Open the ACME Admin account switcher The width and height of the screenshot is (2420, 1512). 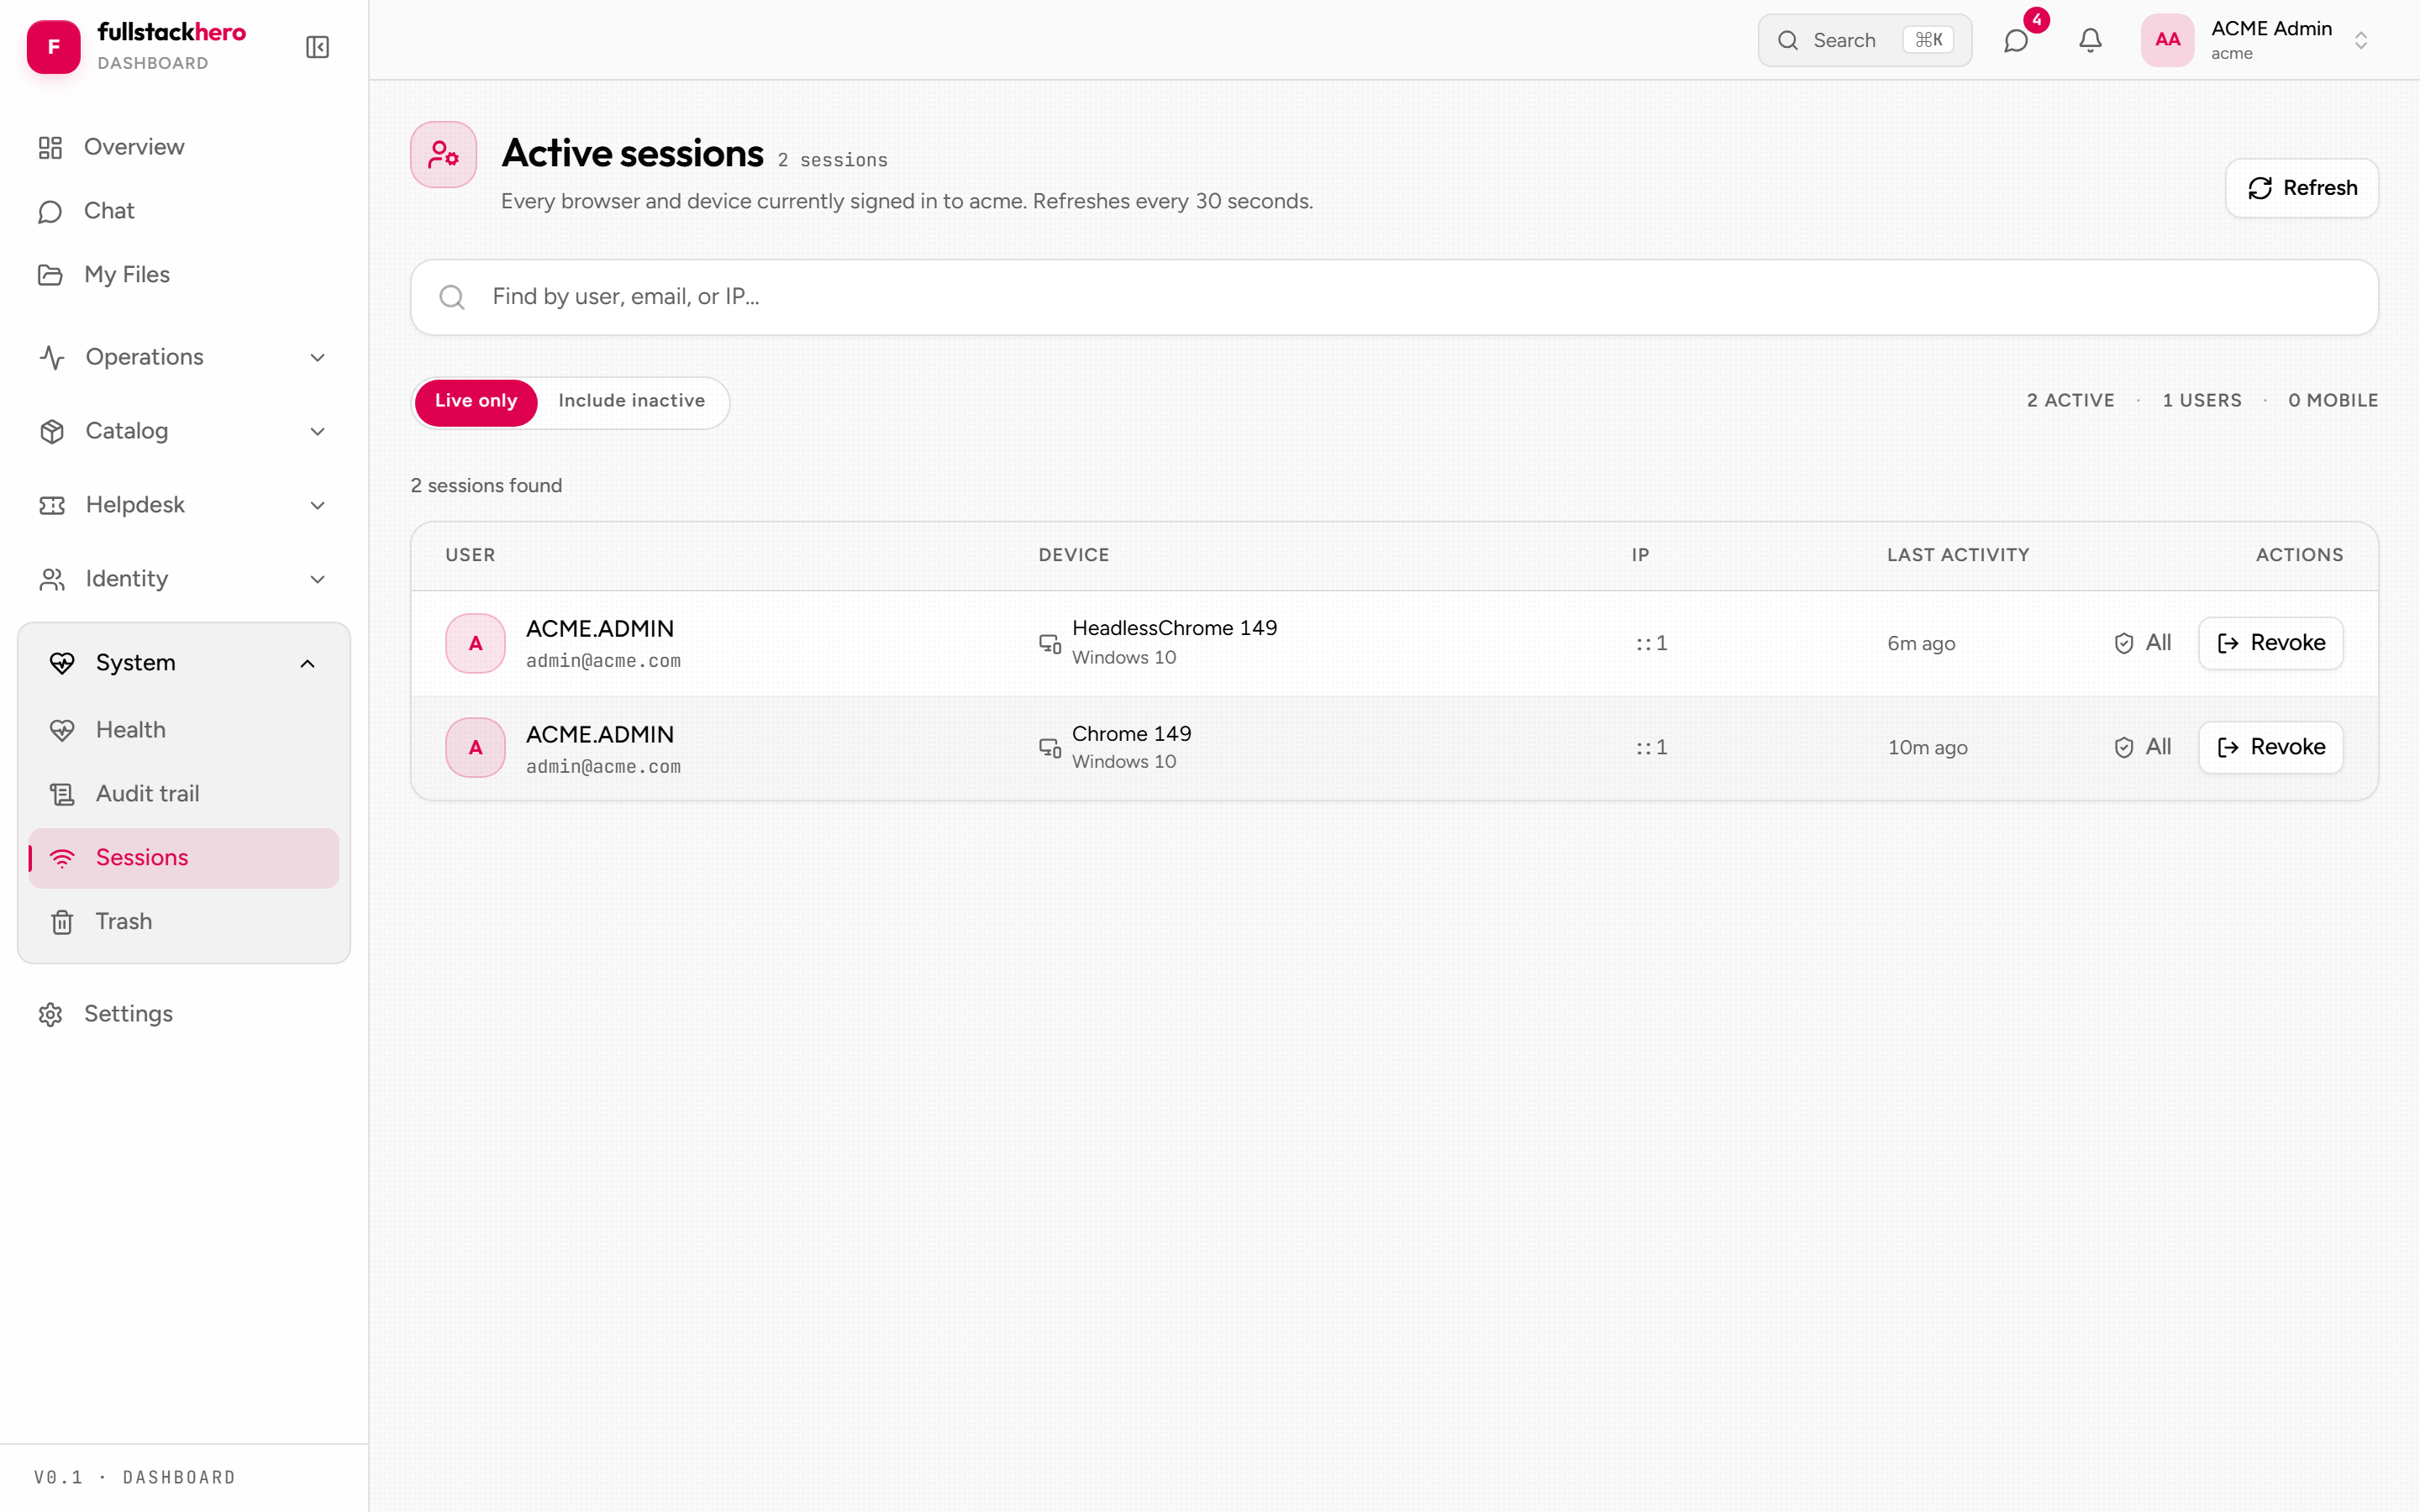[x=2258, y=40]
